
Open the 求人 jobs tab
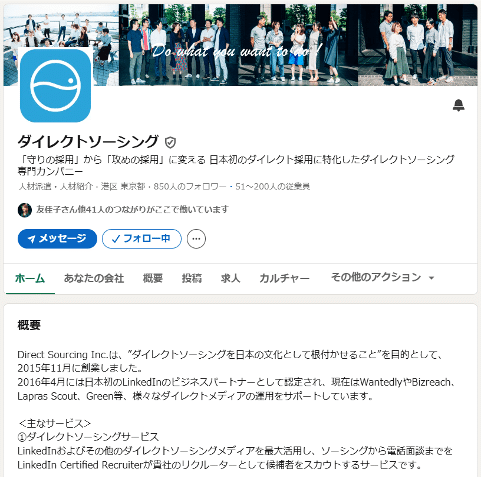point(230,278)
